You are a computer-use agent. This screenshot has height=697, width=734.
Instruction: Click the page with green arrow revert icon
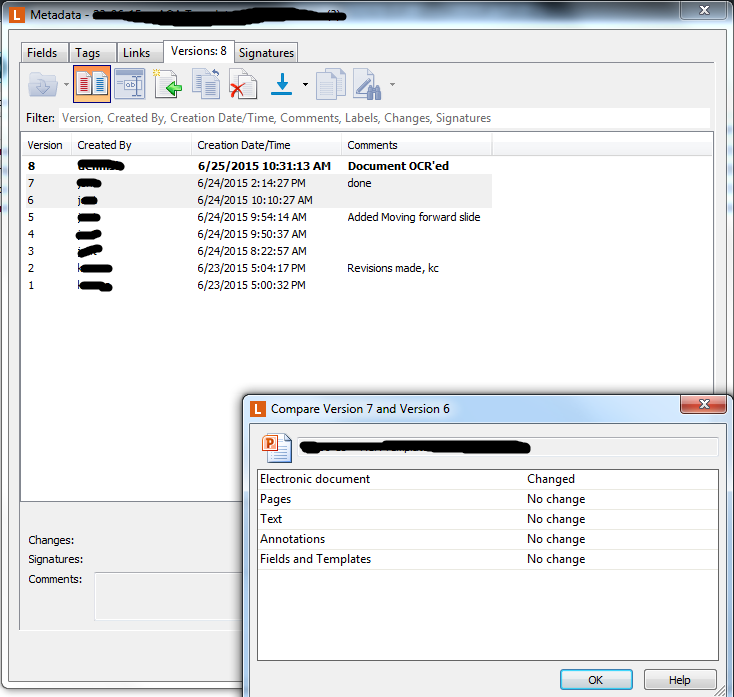tap(168, 84)
